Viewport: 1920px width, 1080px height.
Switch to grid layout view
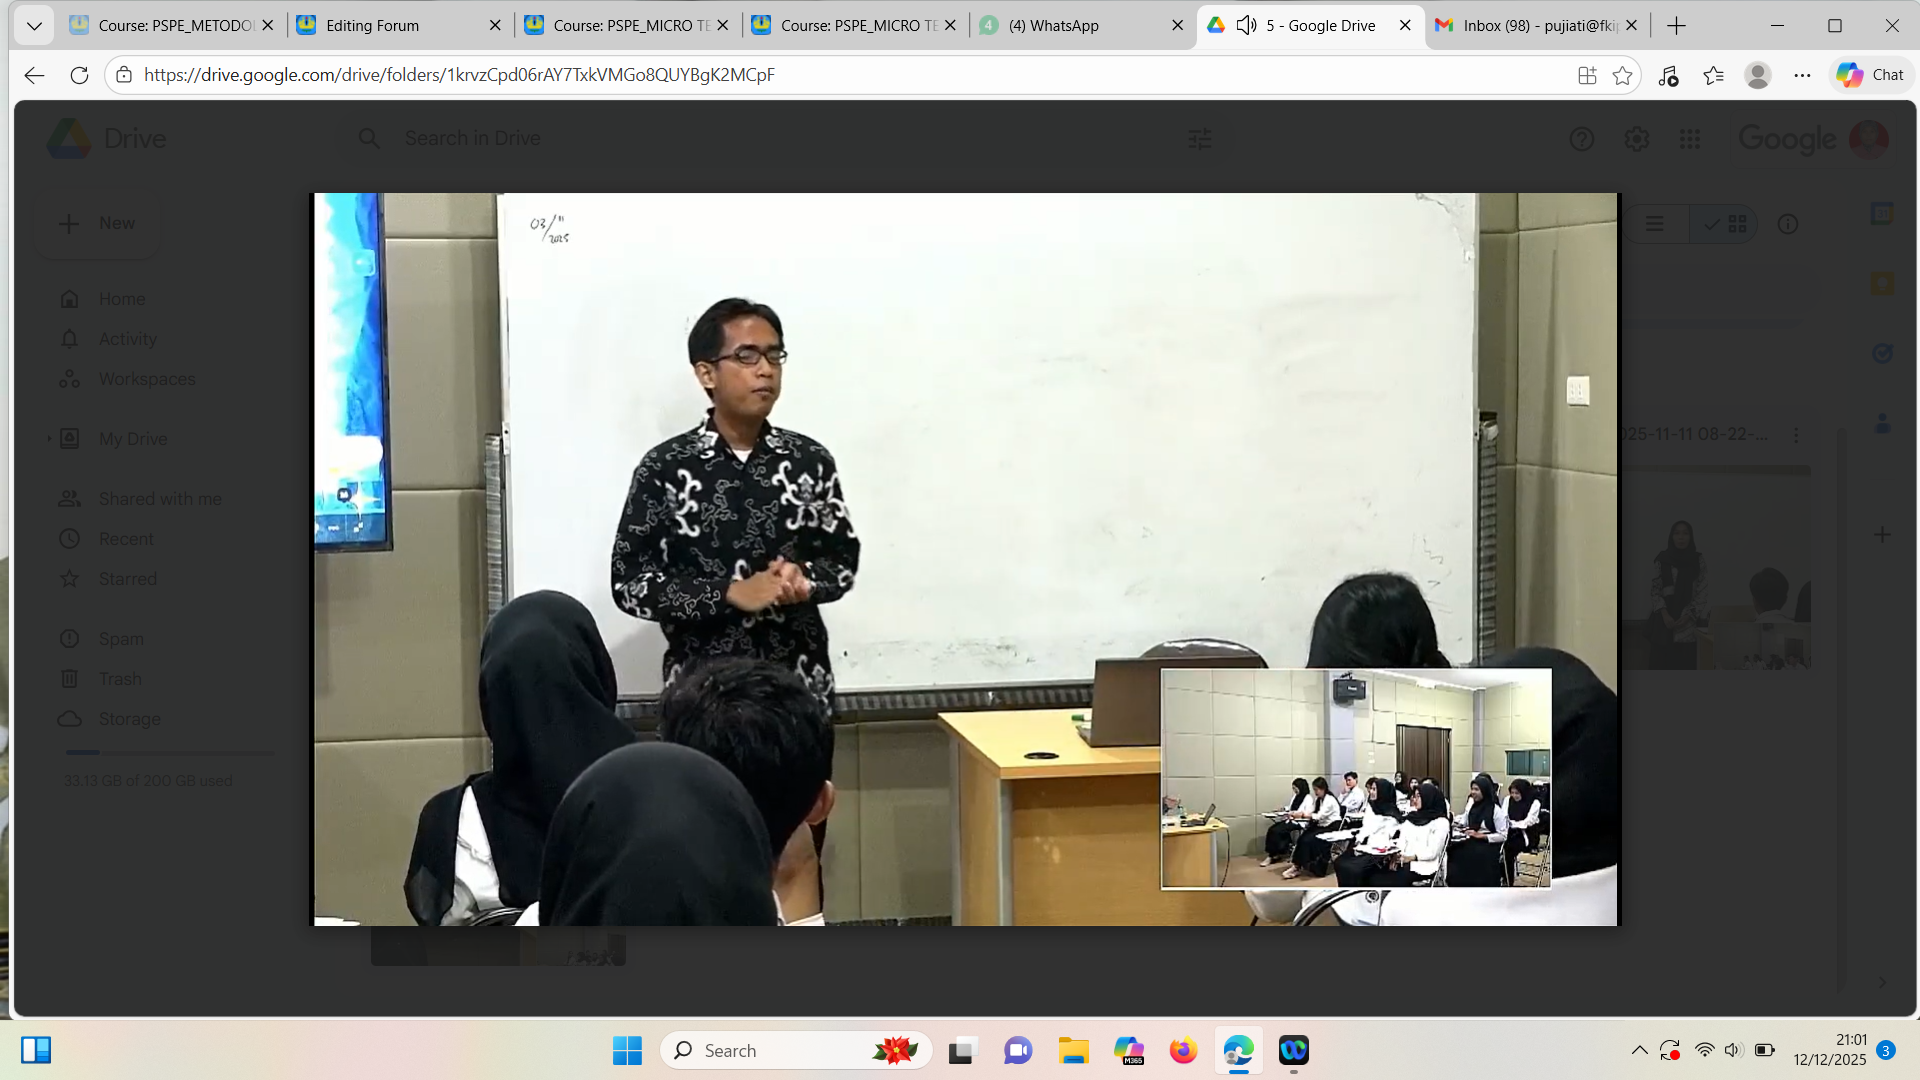pyautogui.click(x=1727, y=224)
